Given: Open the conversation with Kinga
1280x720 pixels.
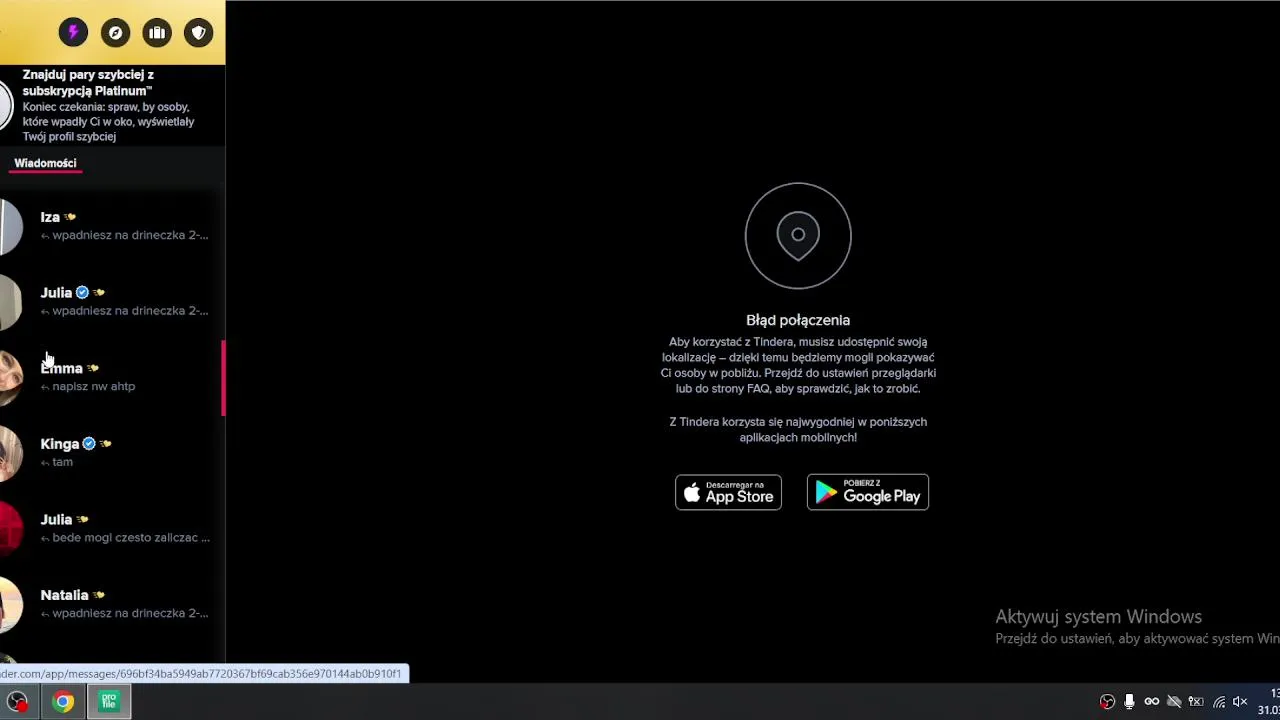Looking at the screenshot, I should click(x=112, y=452).
